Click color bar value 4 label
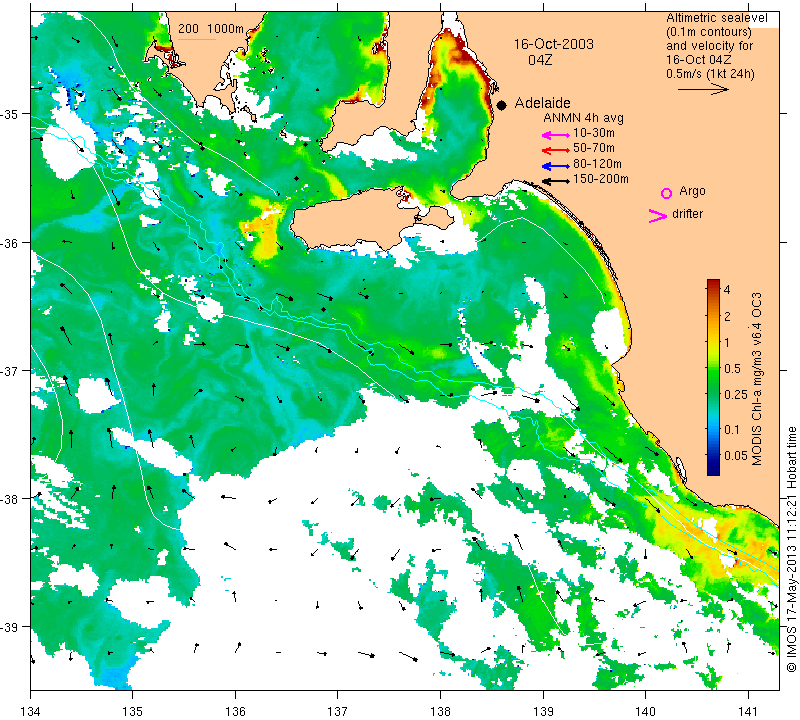The height and width of the screenshot is (720, 800). 727,290
